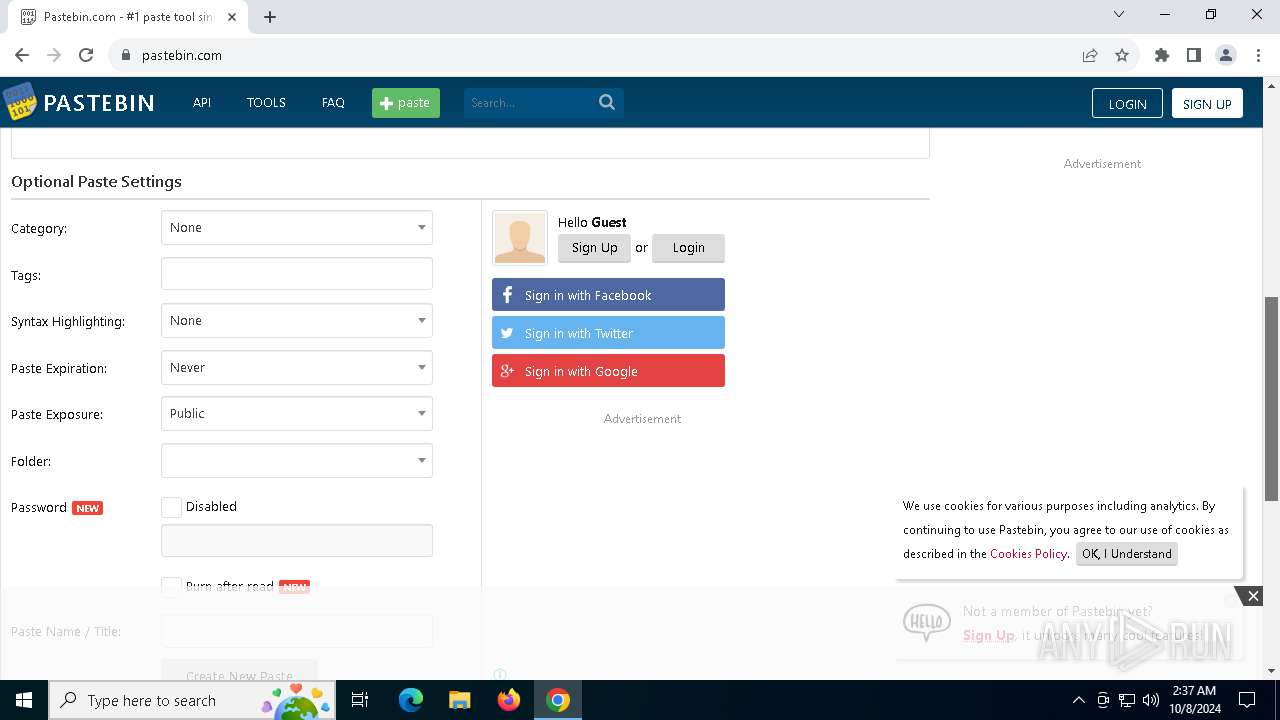Open the Chrome extensions puzzle icon
Viewport: 1280px width, 720px height.
click(1162, 55)
